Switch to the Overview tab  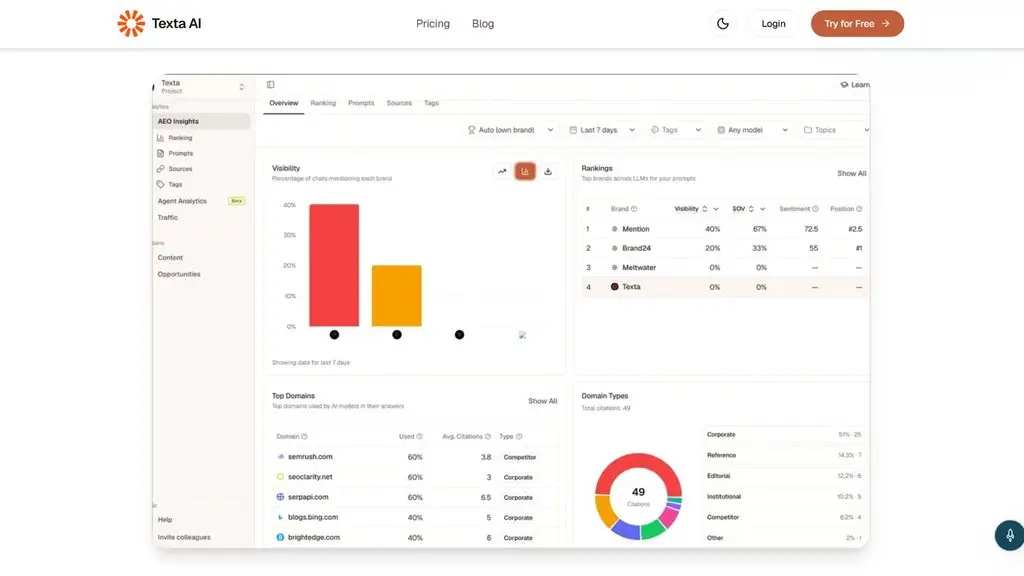(283, 103)
